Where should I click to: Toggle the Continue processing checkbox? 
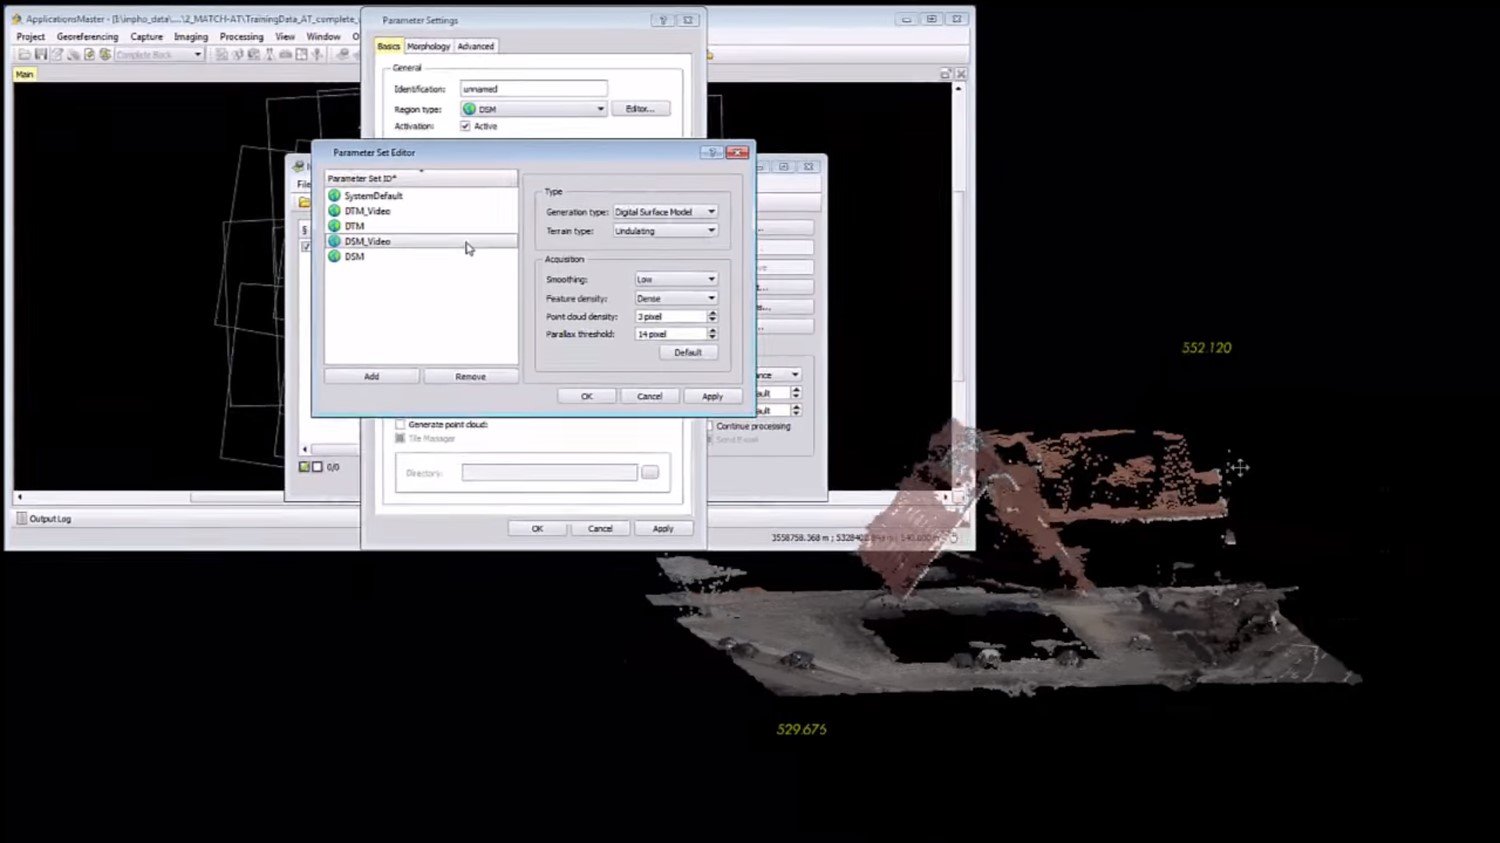[x=709, y=426]
